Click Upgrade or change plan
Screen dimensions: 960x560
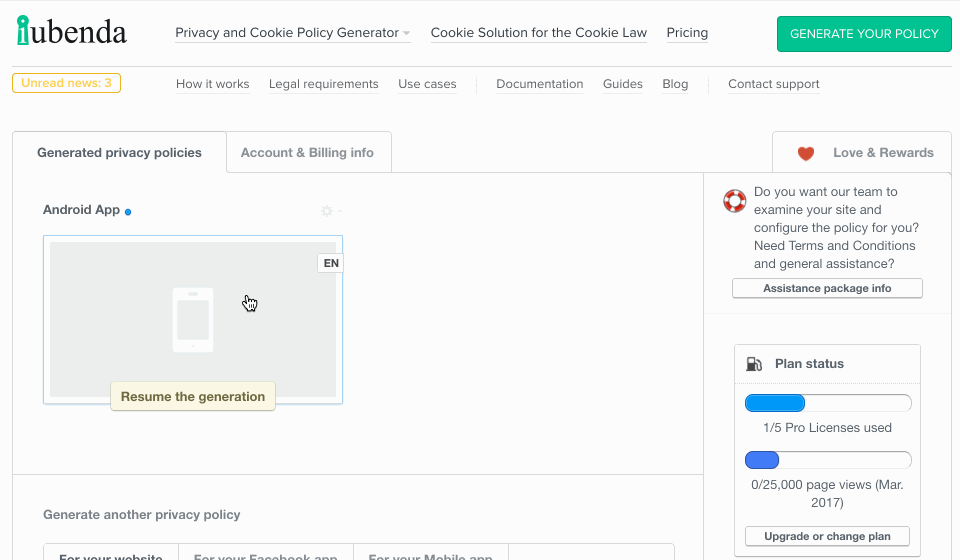pyautogui.click(x=827, y=536)
